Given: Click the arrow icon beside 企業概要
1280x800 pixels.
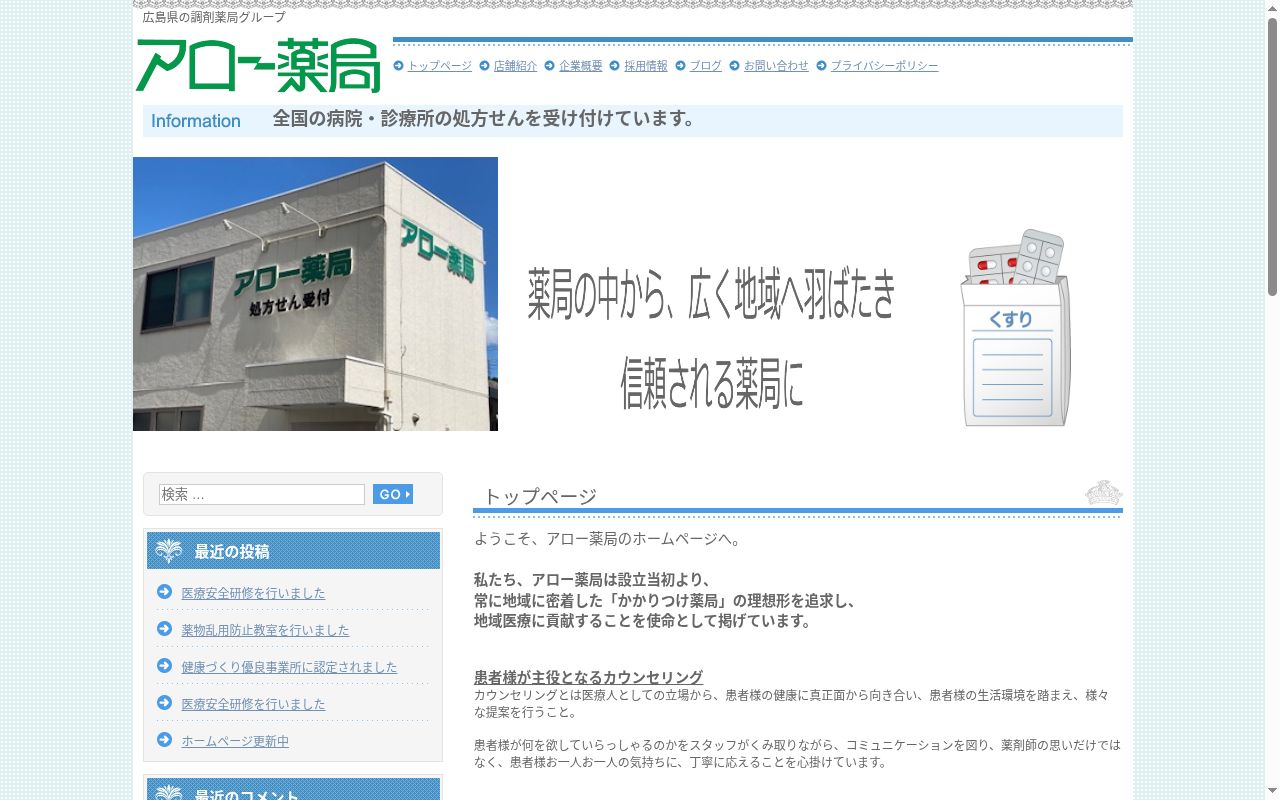Looking at the screenshot, I should click(550, 66).
